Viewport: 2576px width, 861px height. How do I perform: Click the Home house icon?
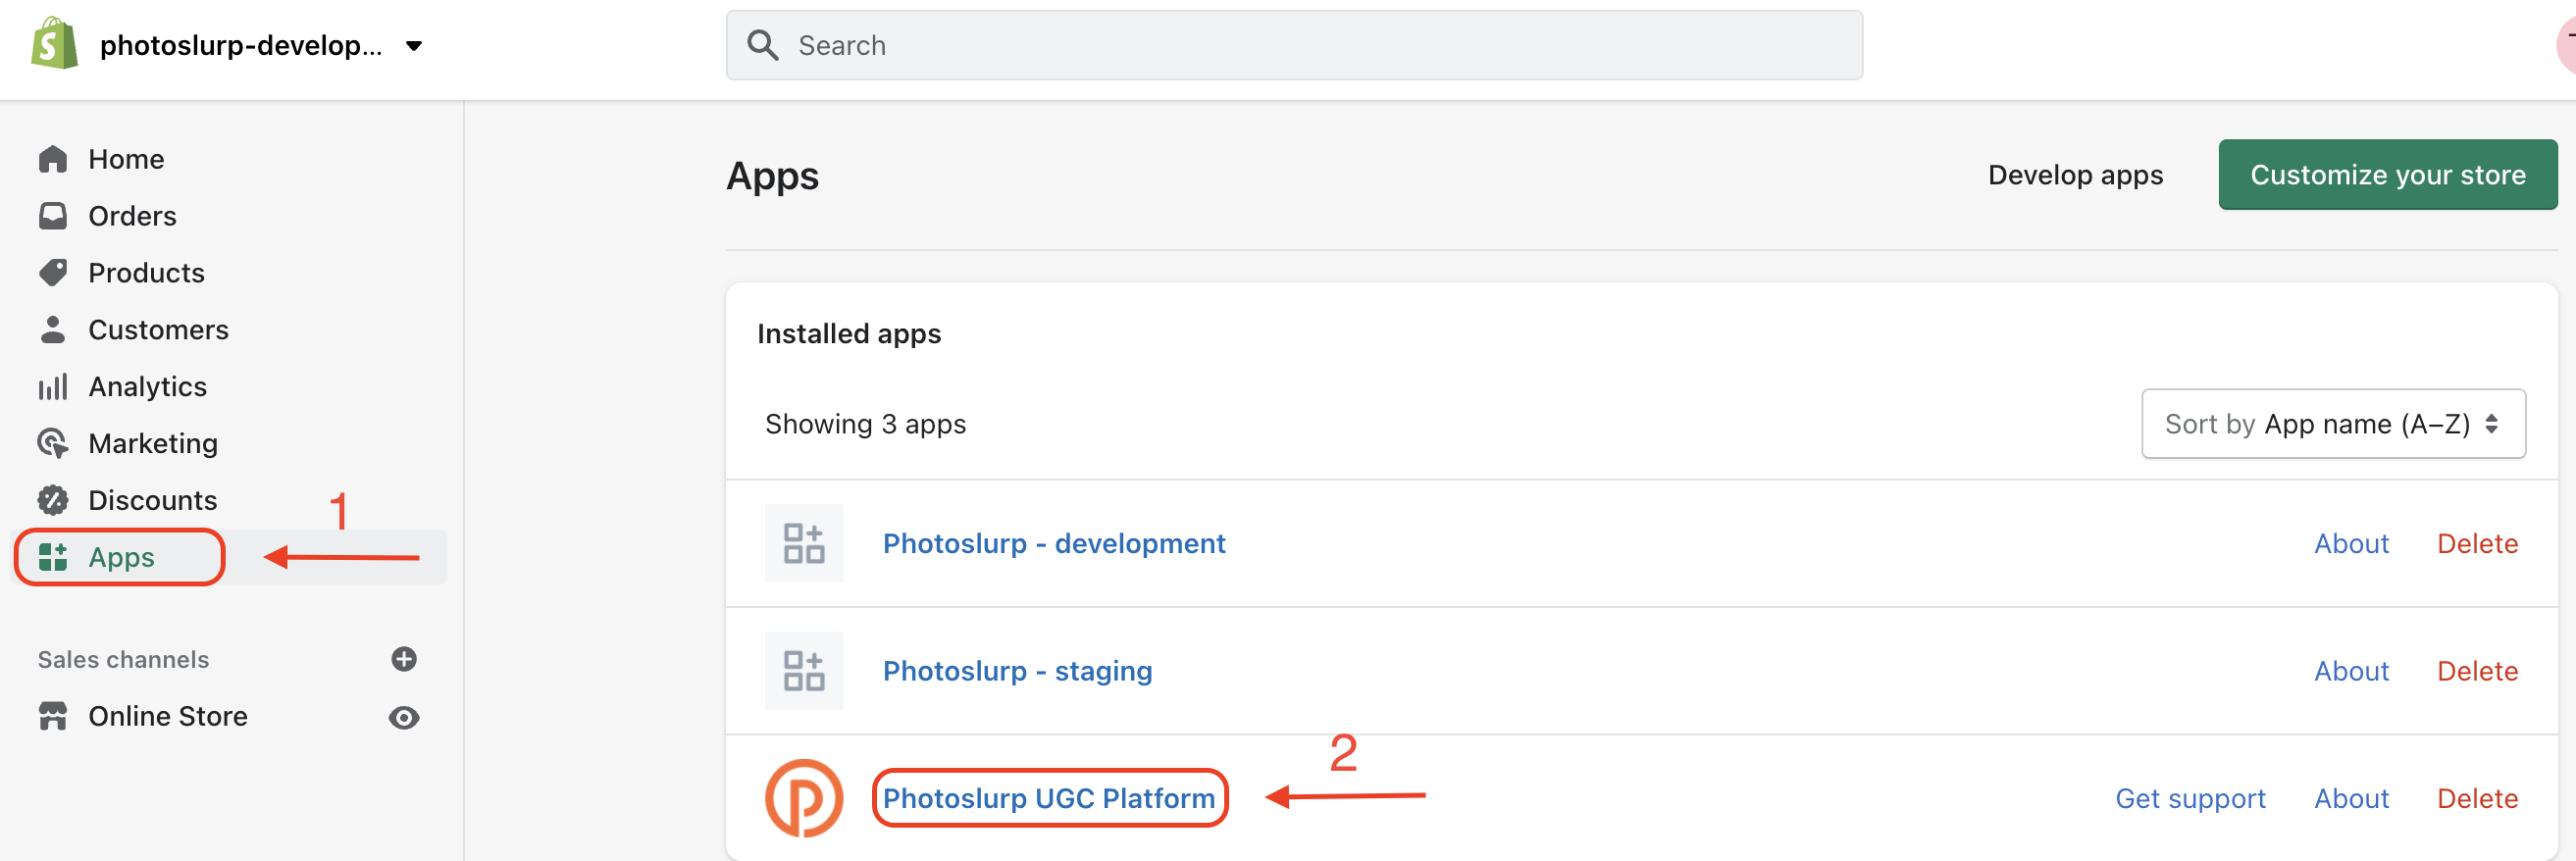(53, 159)
